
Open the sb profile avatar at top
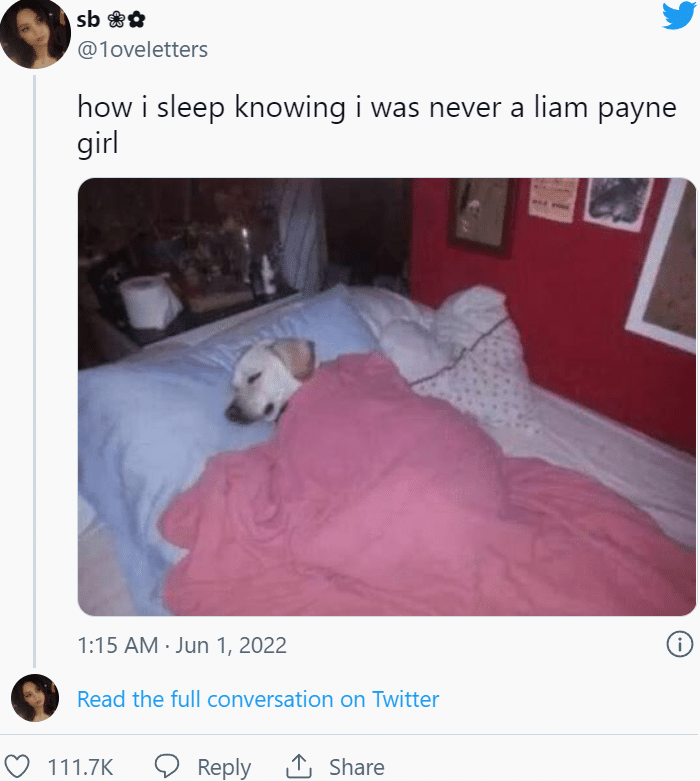(x=35, y=33)
